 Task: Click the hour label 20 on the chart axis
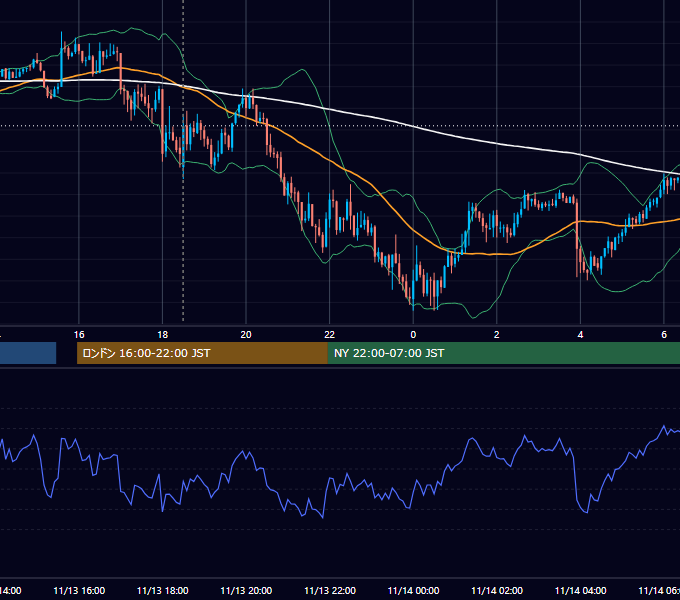point(246,335)
